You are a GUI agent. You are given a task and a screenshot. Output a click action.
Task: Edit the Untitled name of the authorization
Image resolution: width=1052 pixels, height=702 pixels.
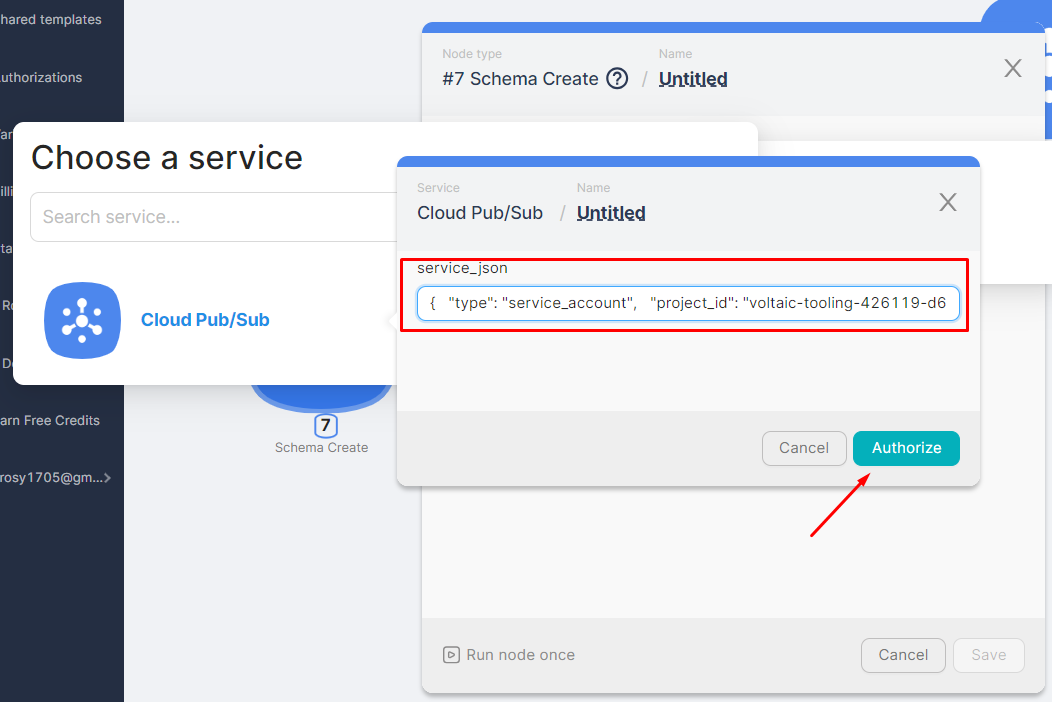(x=611, y=213)
